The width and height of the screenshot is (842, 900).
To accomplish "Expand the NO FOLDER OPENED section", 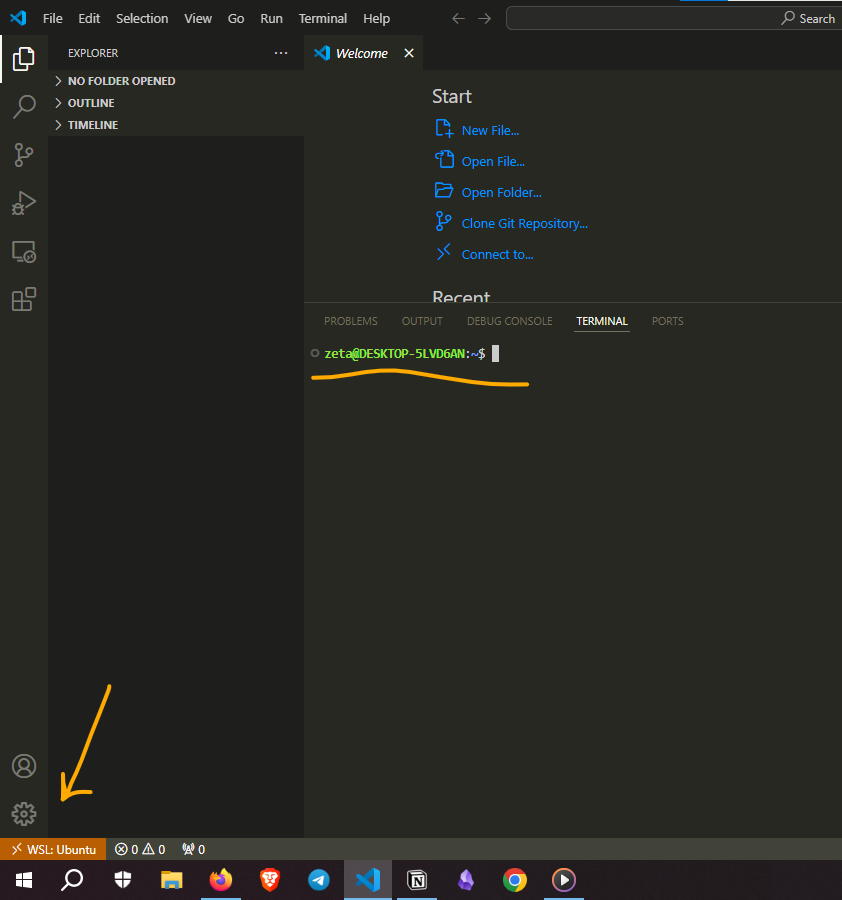I will point(121,81).
